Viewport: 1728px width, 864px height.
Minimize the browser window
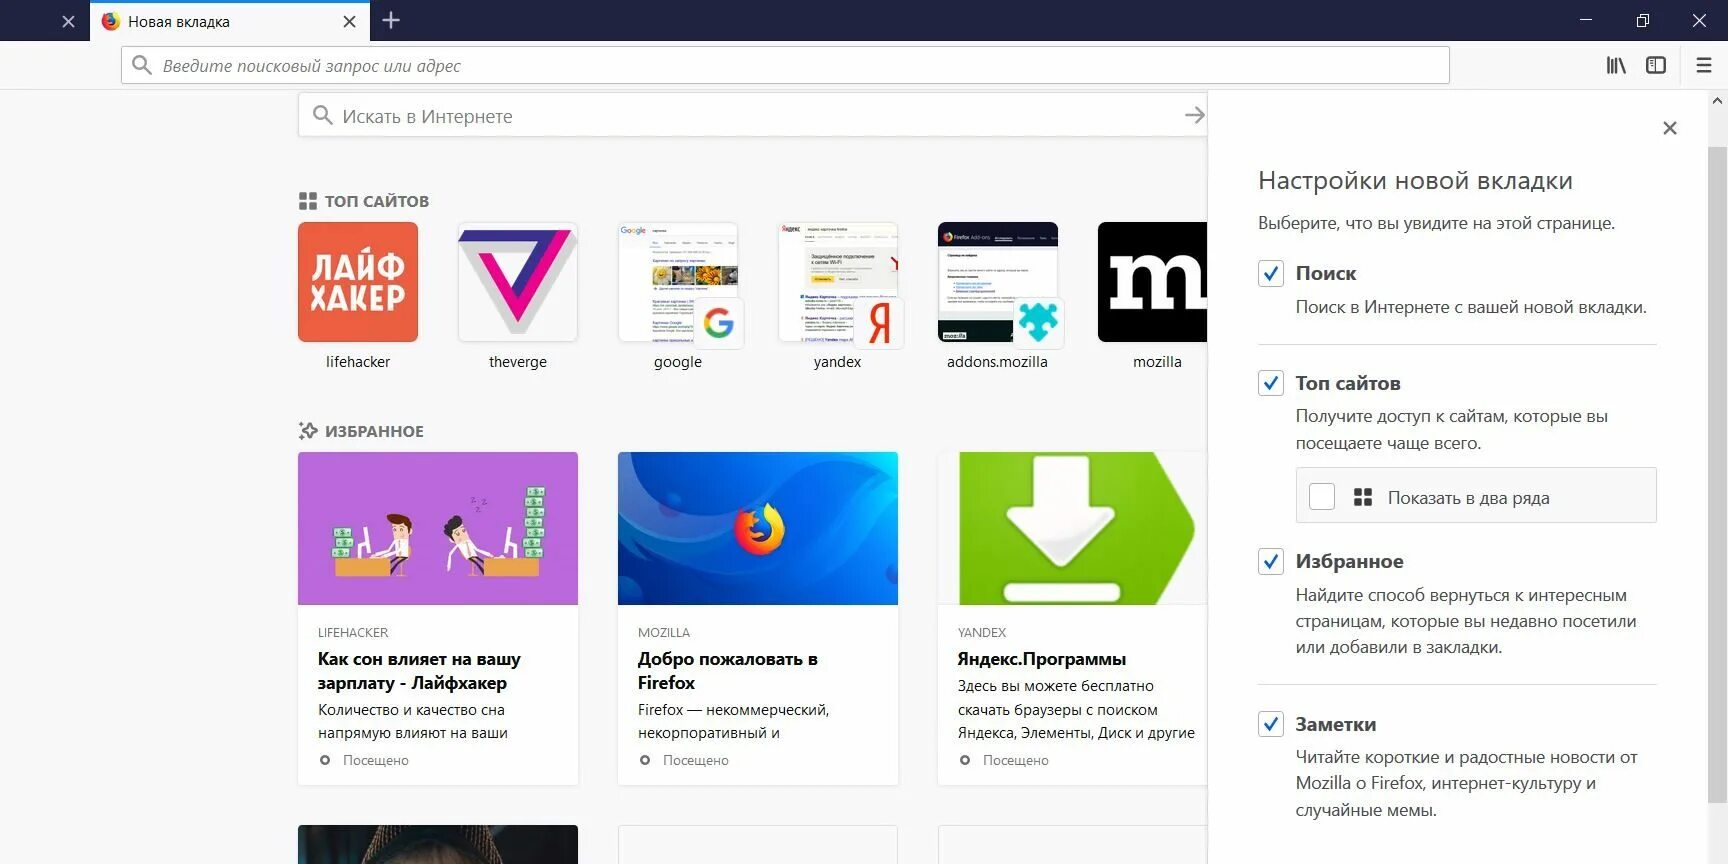[1586, 20]
